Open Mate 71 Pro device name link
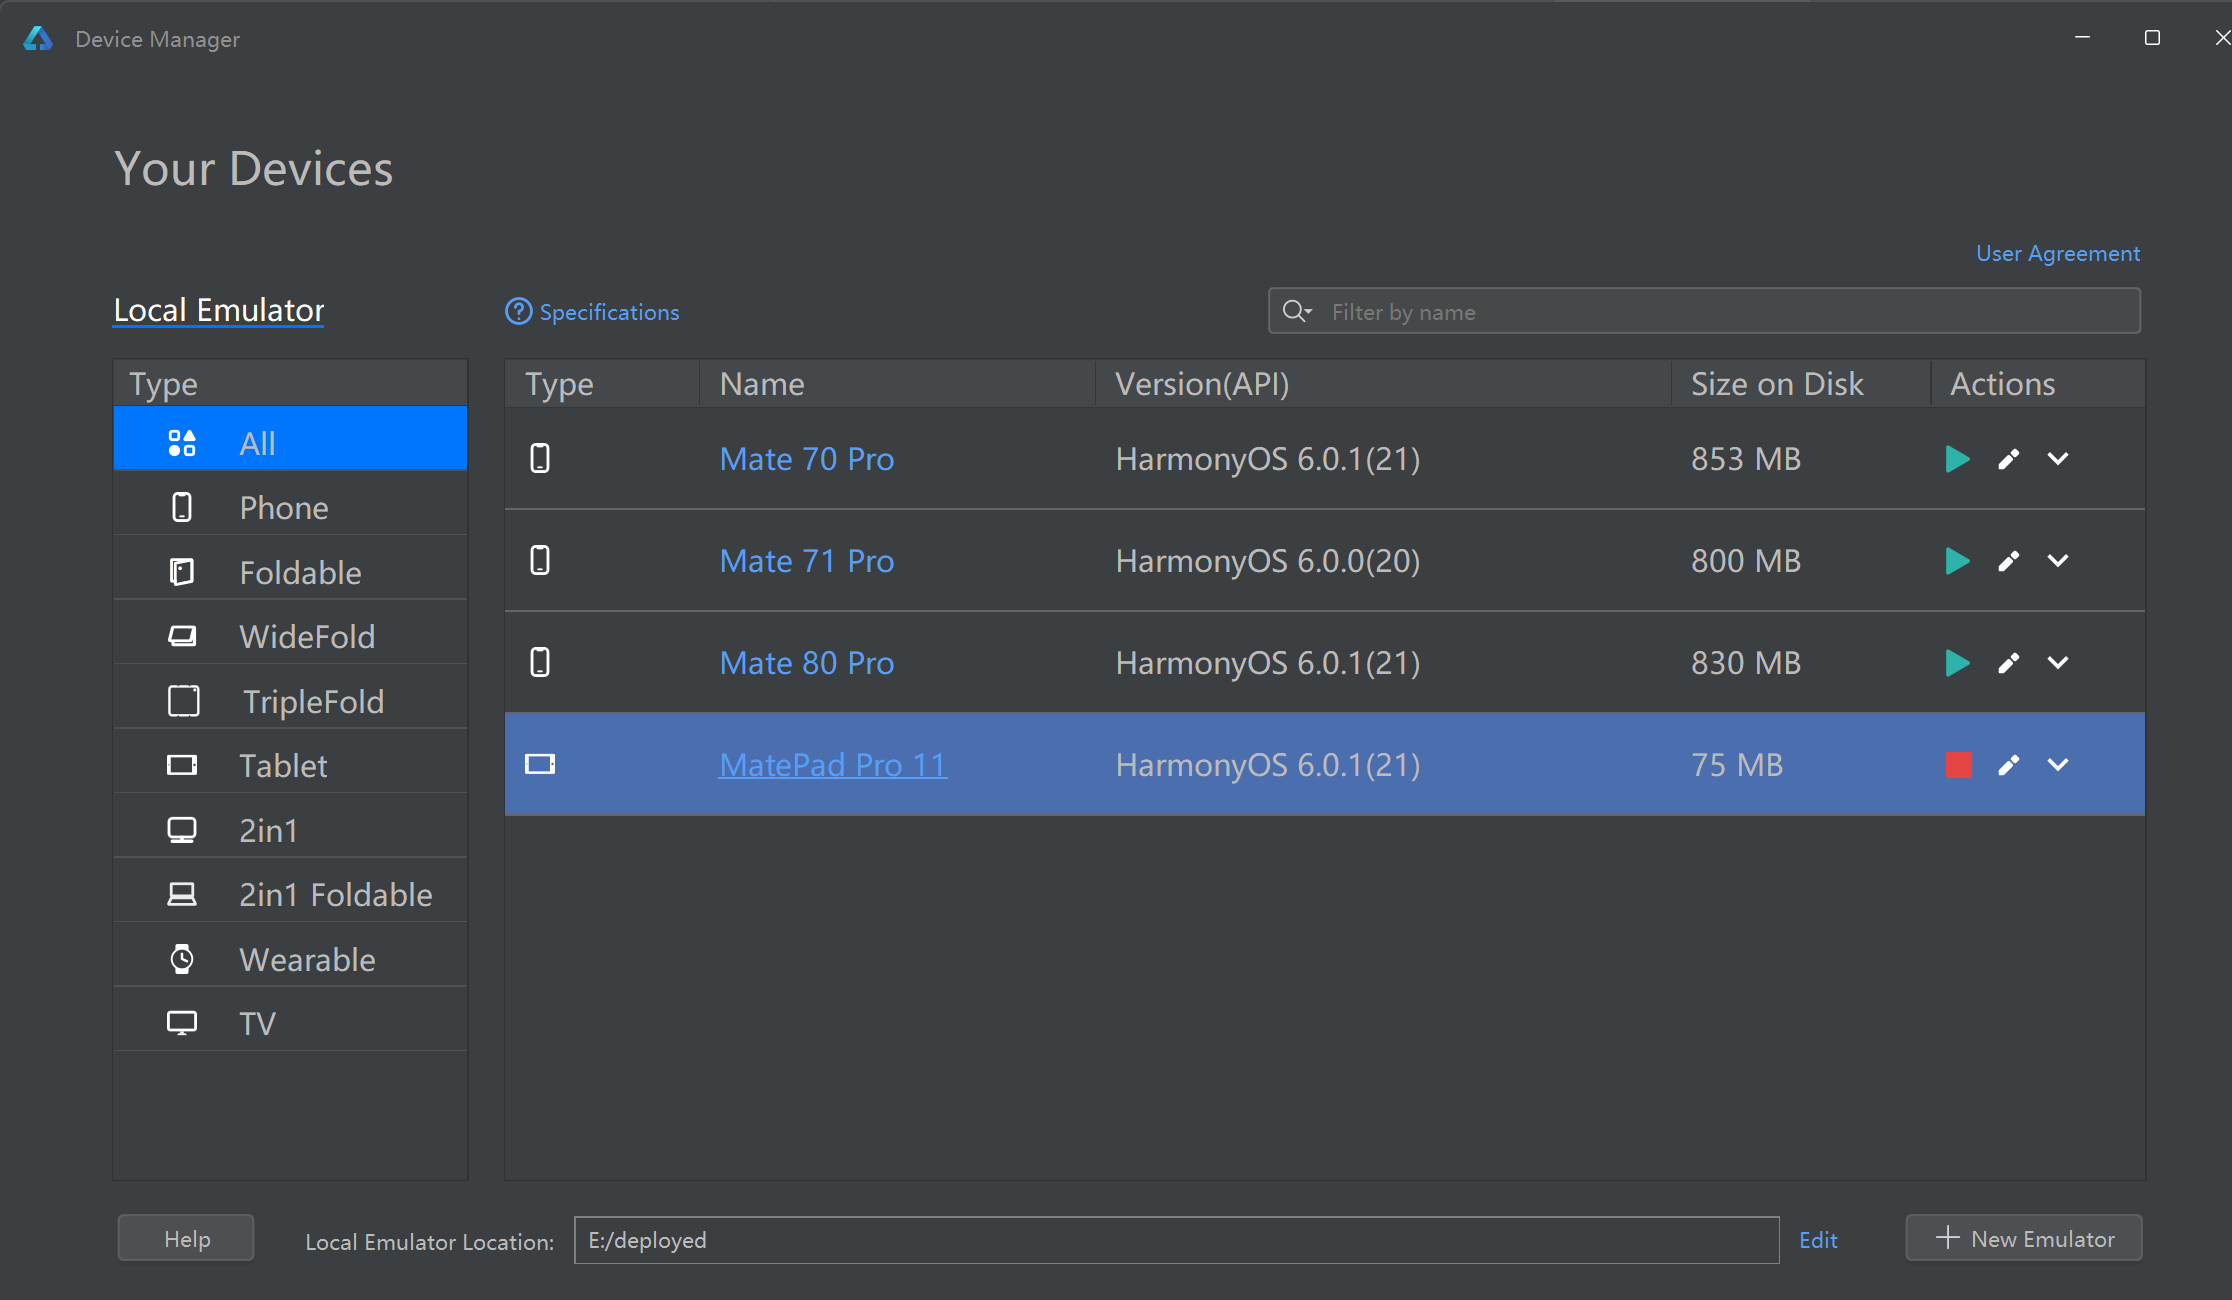The width and height of the screenshot is (2232, 1300). click(807, 561)
